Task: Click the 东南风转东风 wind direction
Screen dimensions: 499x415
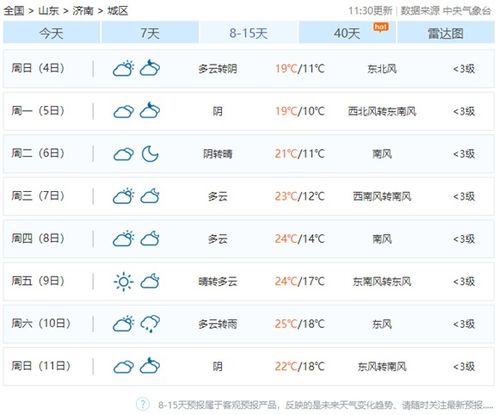Action: coord(382,282)
